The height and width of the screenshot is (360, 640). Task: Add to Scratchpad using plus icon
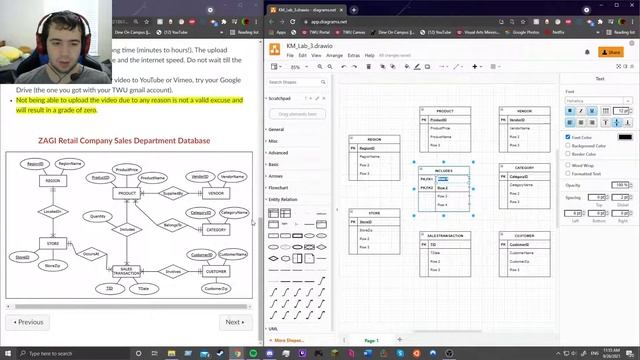(x=311, y=98)
